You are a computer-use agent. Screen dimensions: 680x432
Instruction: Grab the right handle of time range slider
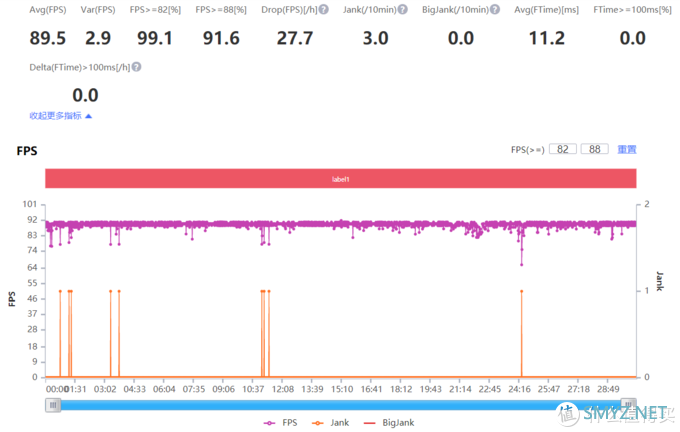[x=628, y=405]
